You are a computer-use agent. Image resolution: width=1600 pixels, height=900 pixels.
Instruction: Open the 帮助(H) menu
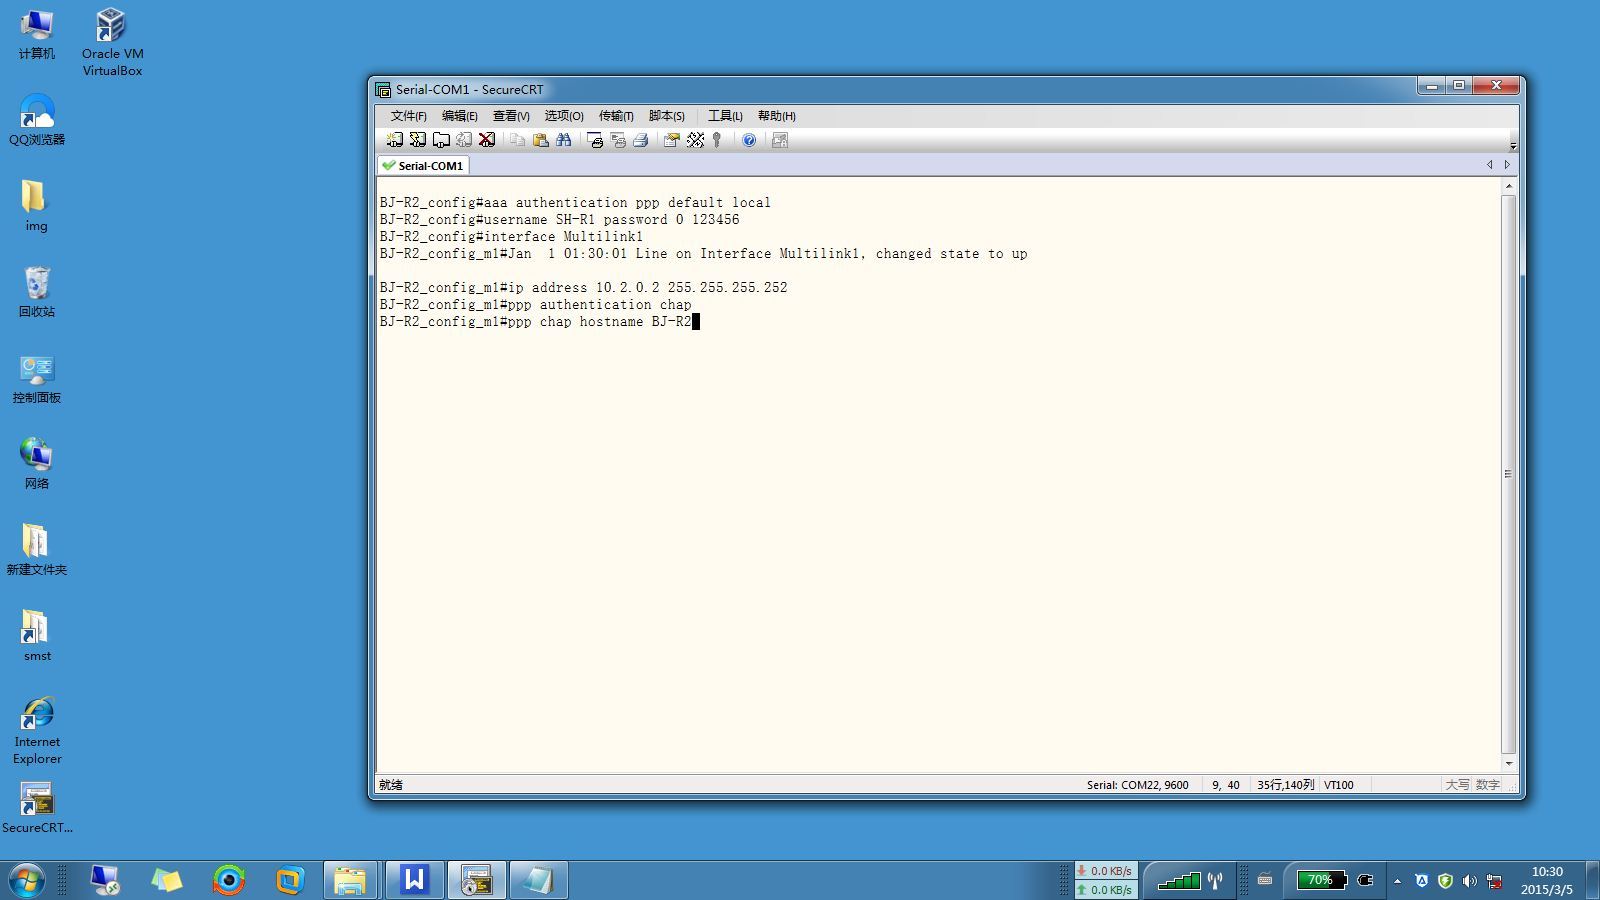(x=776, y=116)
